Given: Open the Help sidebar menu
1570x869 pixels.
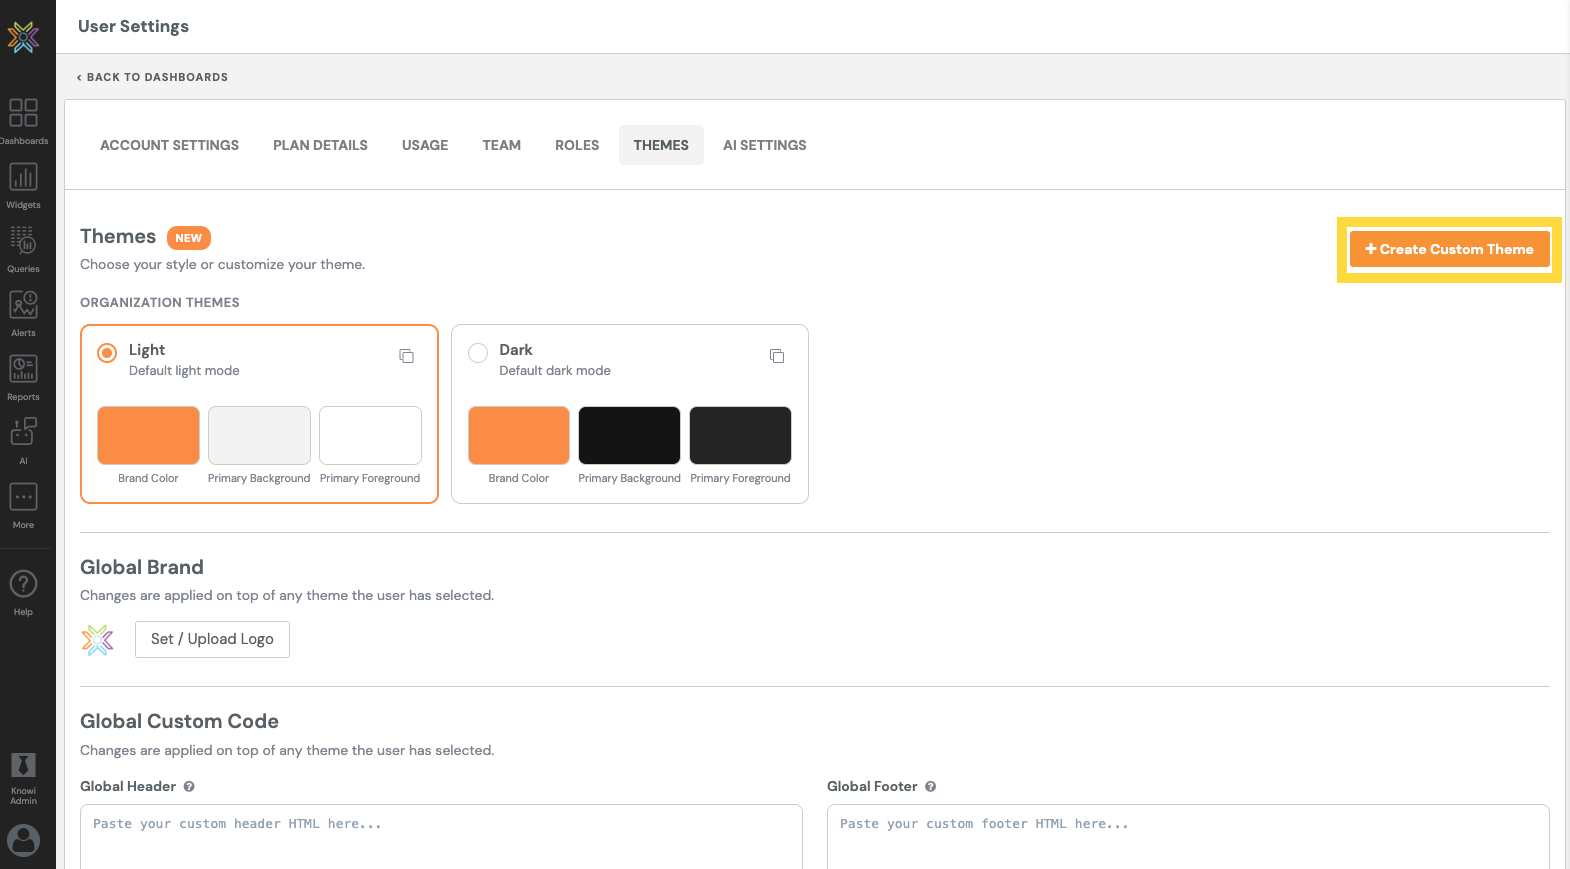Looking at the screenshot, I should tap(23, 585).
